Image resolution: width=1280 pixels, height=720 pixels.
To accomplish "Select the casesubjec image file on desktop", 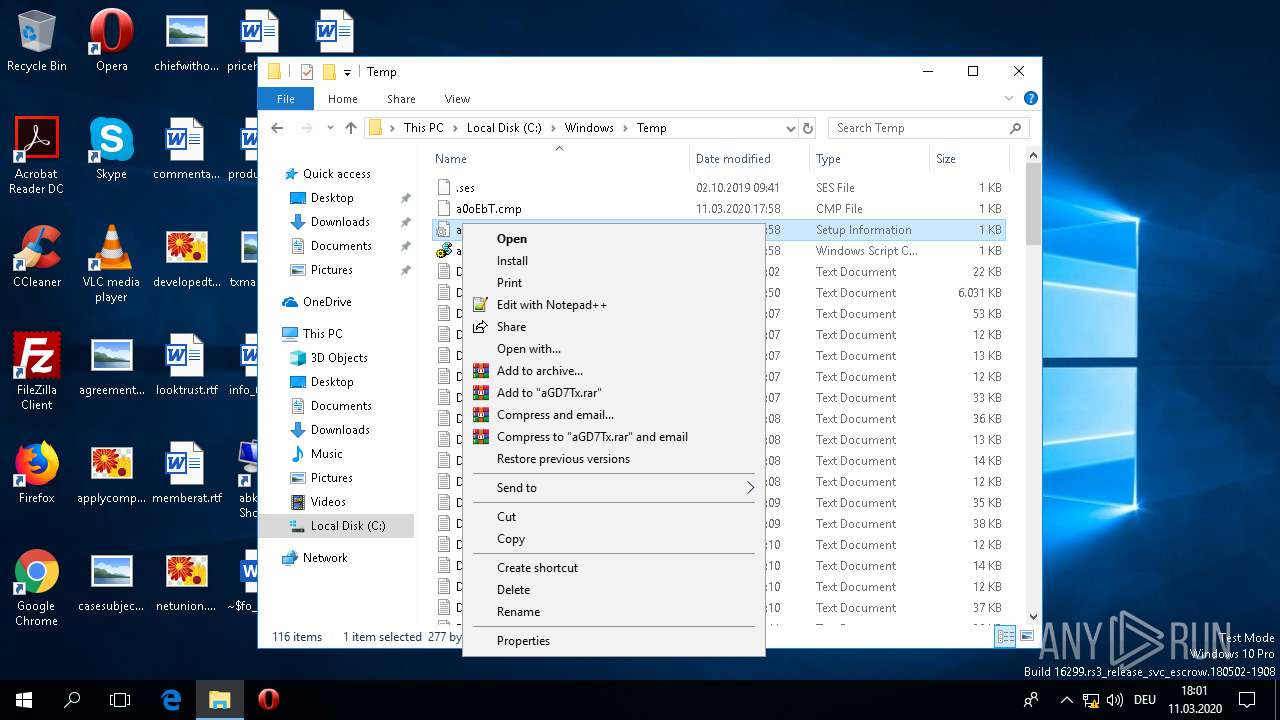I will [x=111, y=581].
